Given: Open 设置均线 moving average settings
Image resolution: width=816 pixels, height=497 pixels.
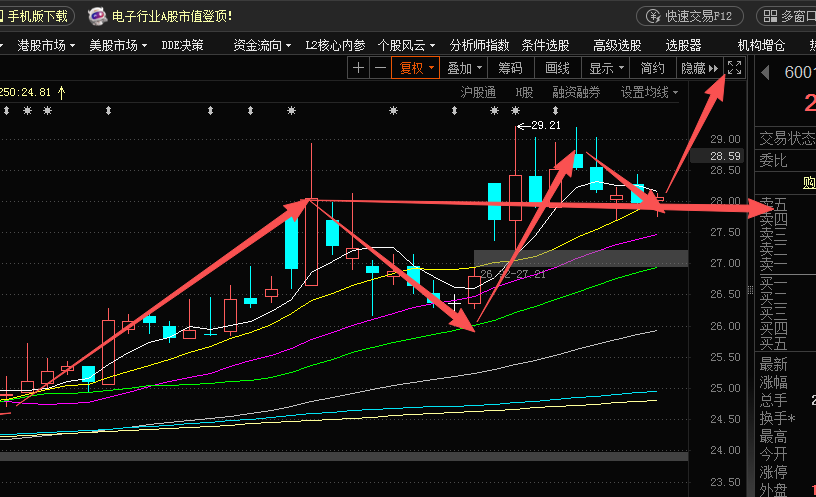Looking at the screenshot, I should (649, 93).
